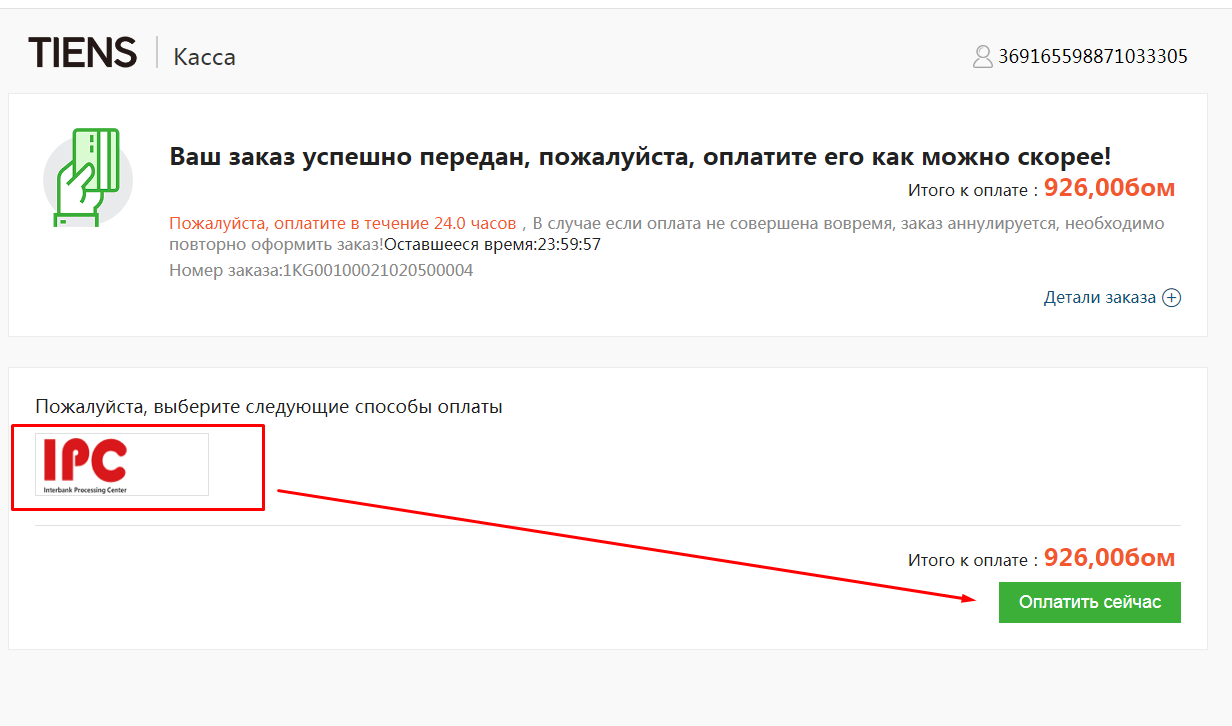Click the Касса page title
This screenshot has width=1232, height=726.
pyautogui.click(x=204, y=56)
